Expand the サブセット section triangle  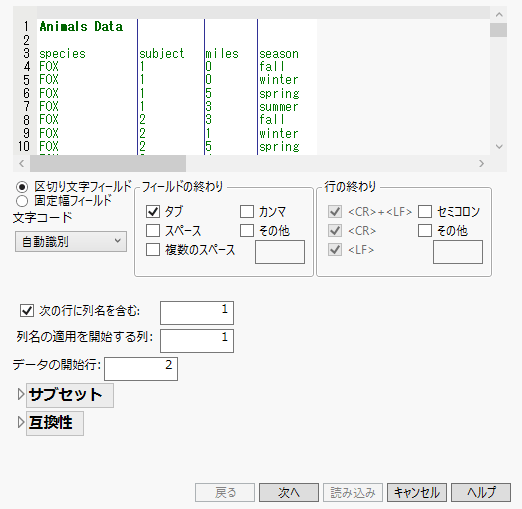tap(21, 394)
